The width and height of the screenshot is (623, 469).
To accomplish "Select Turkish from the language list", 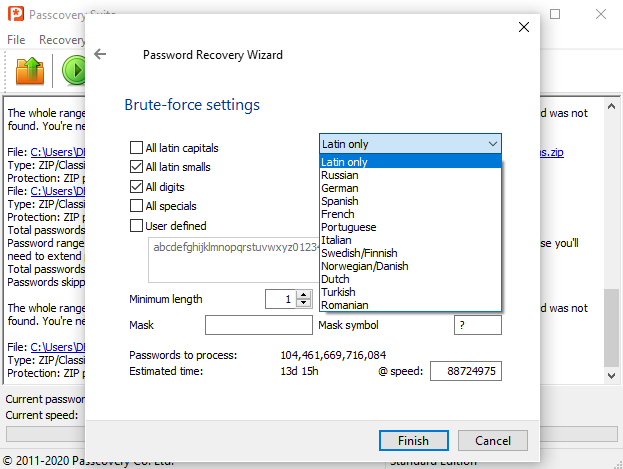I will 410,292.
